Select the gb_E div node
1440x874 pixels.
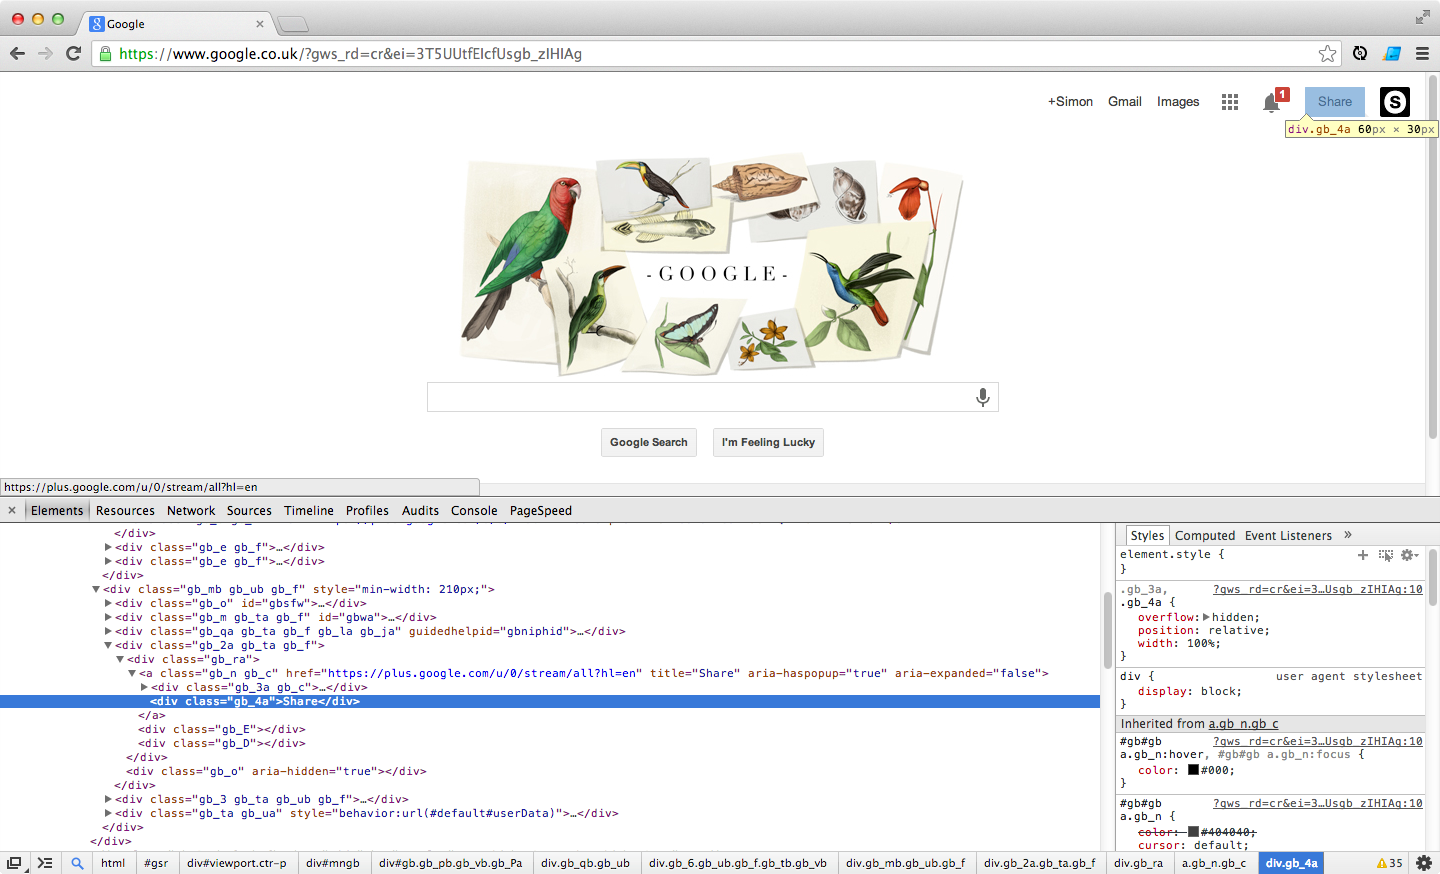point(221,730)
